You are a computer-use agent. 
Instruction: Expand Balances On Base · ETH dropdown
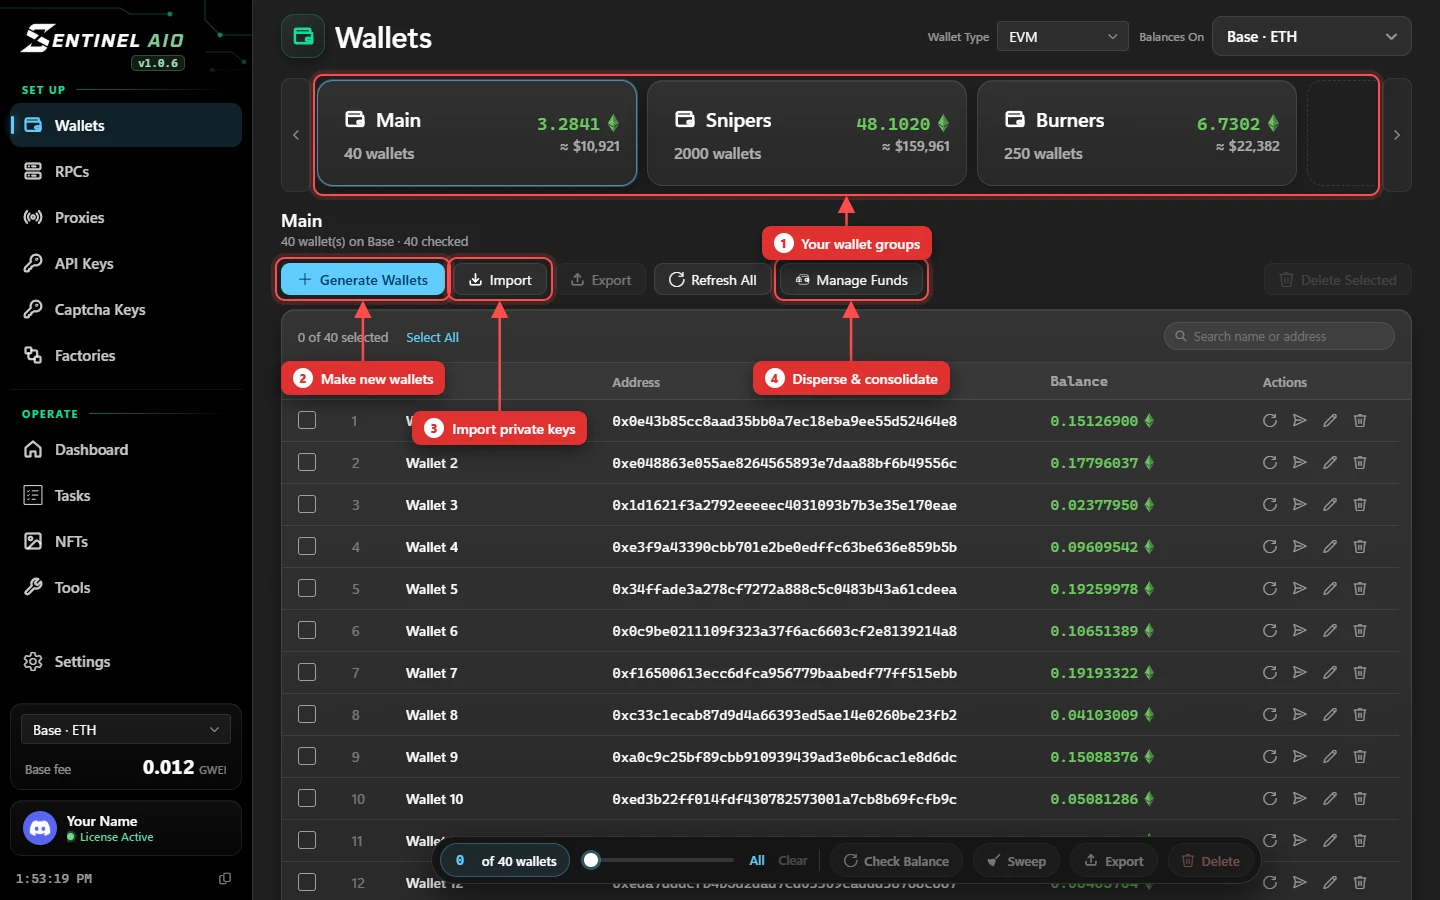(x=1311, y=37)
